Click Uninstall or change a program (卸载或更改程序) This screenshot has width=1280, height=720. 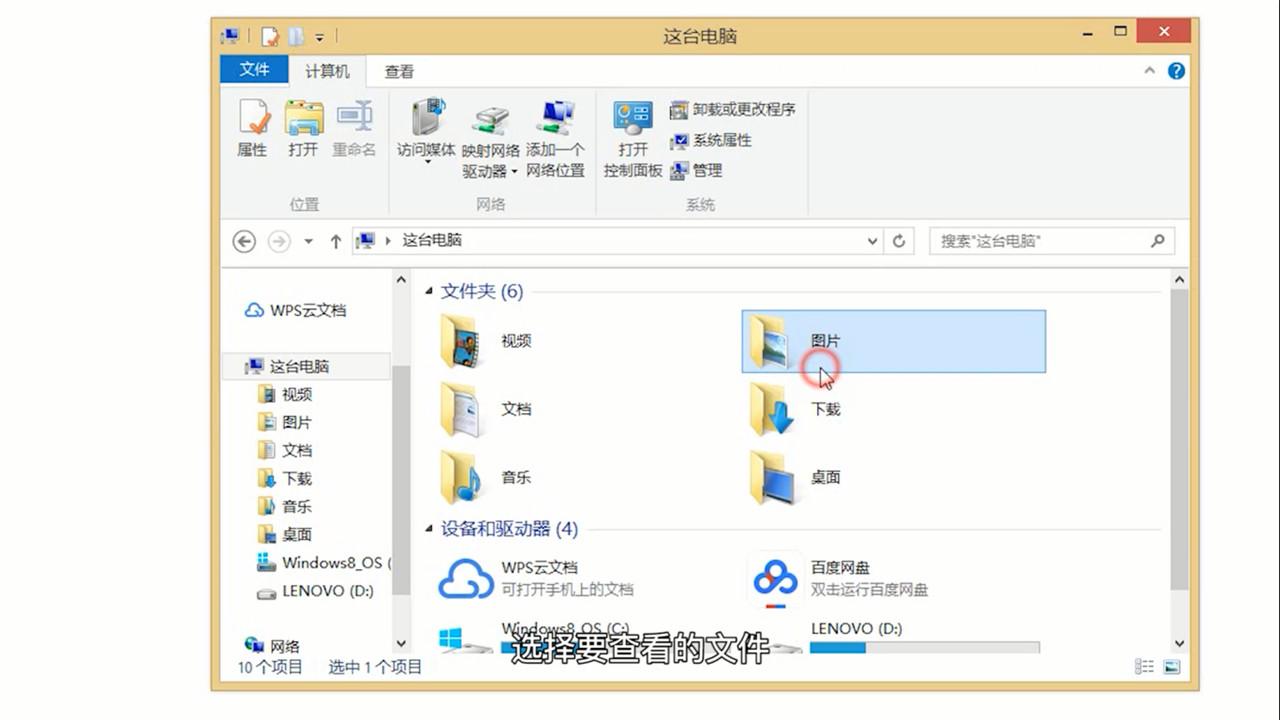[x=733, y=109]
